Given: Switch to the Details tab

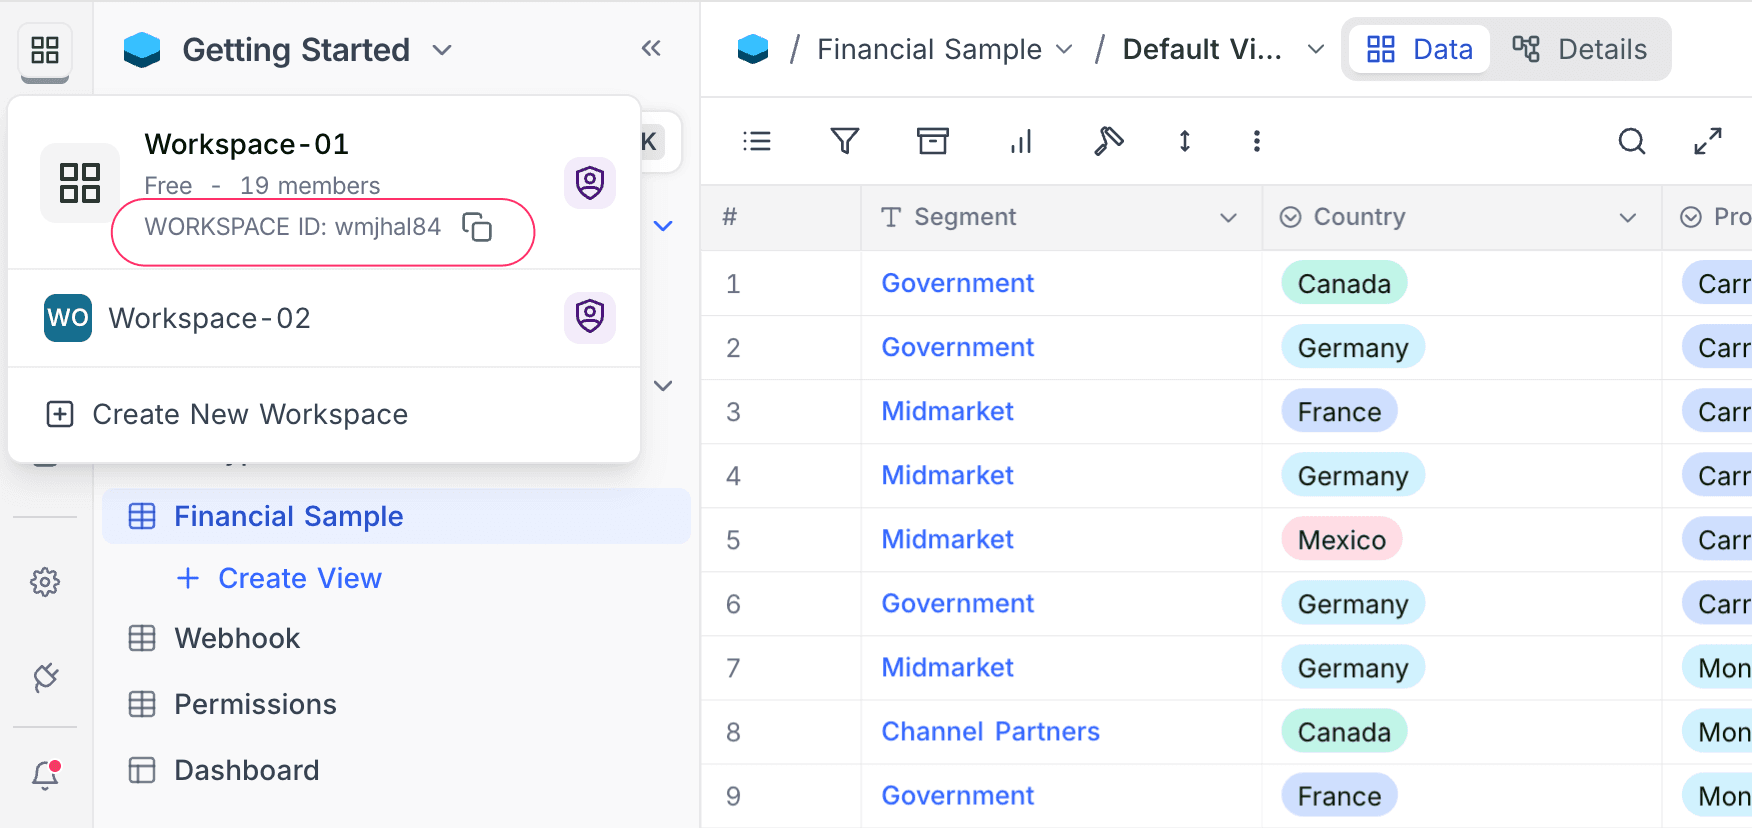Looking at the screenshot, I should (x=1580, y=49).
